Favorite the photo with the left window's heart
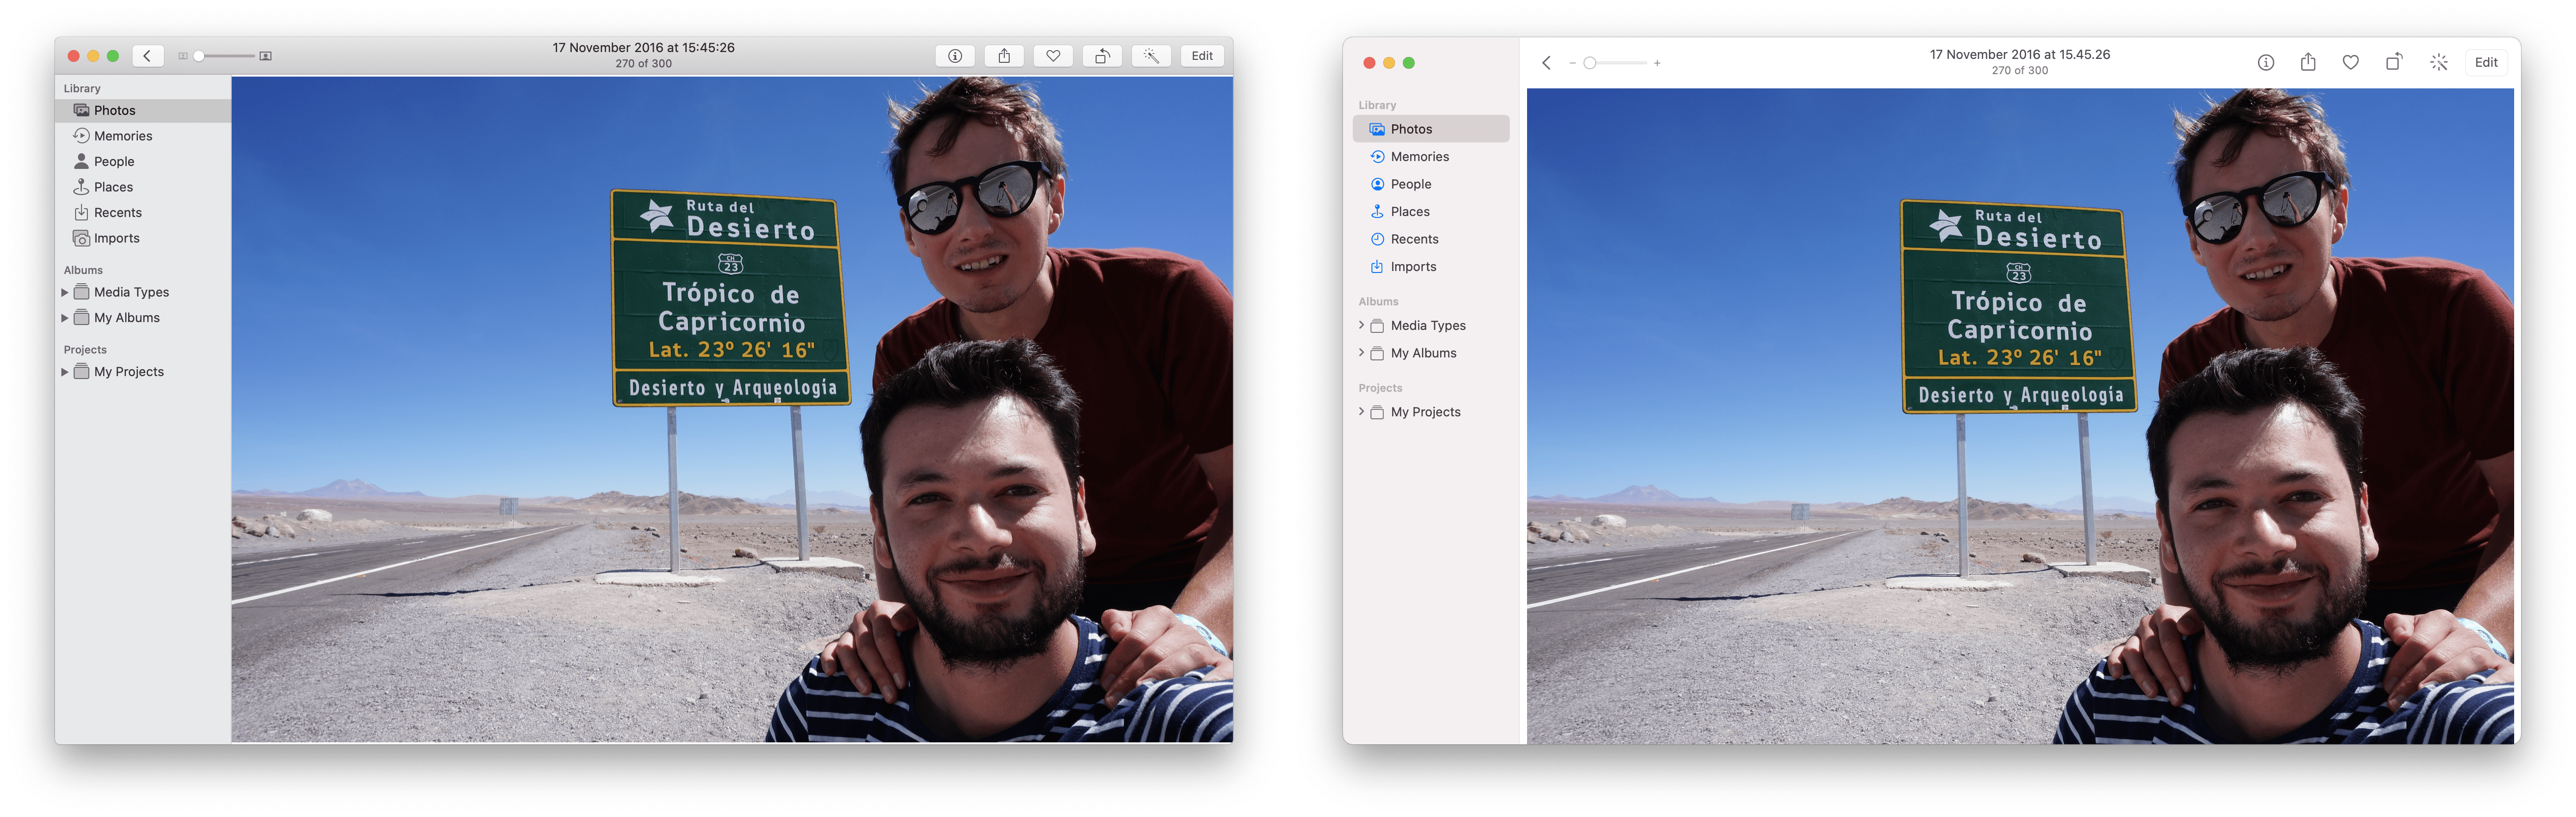The image size is (2576, 817). pos(1052,56)
